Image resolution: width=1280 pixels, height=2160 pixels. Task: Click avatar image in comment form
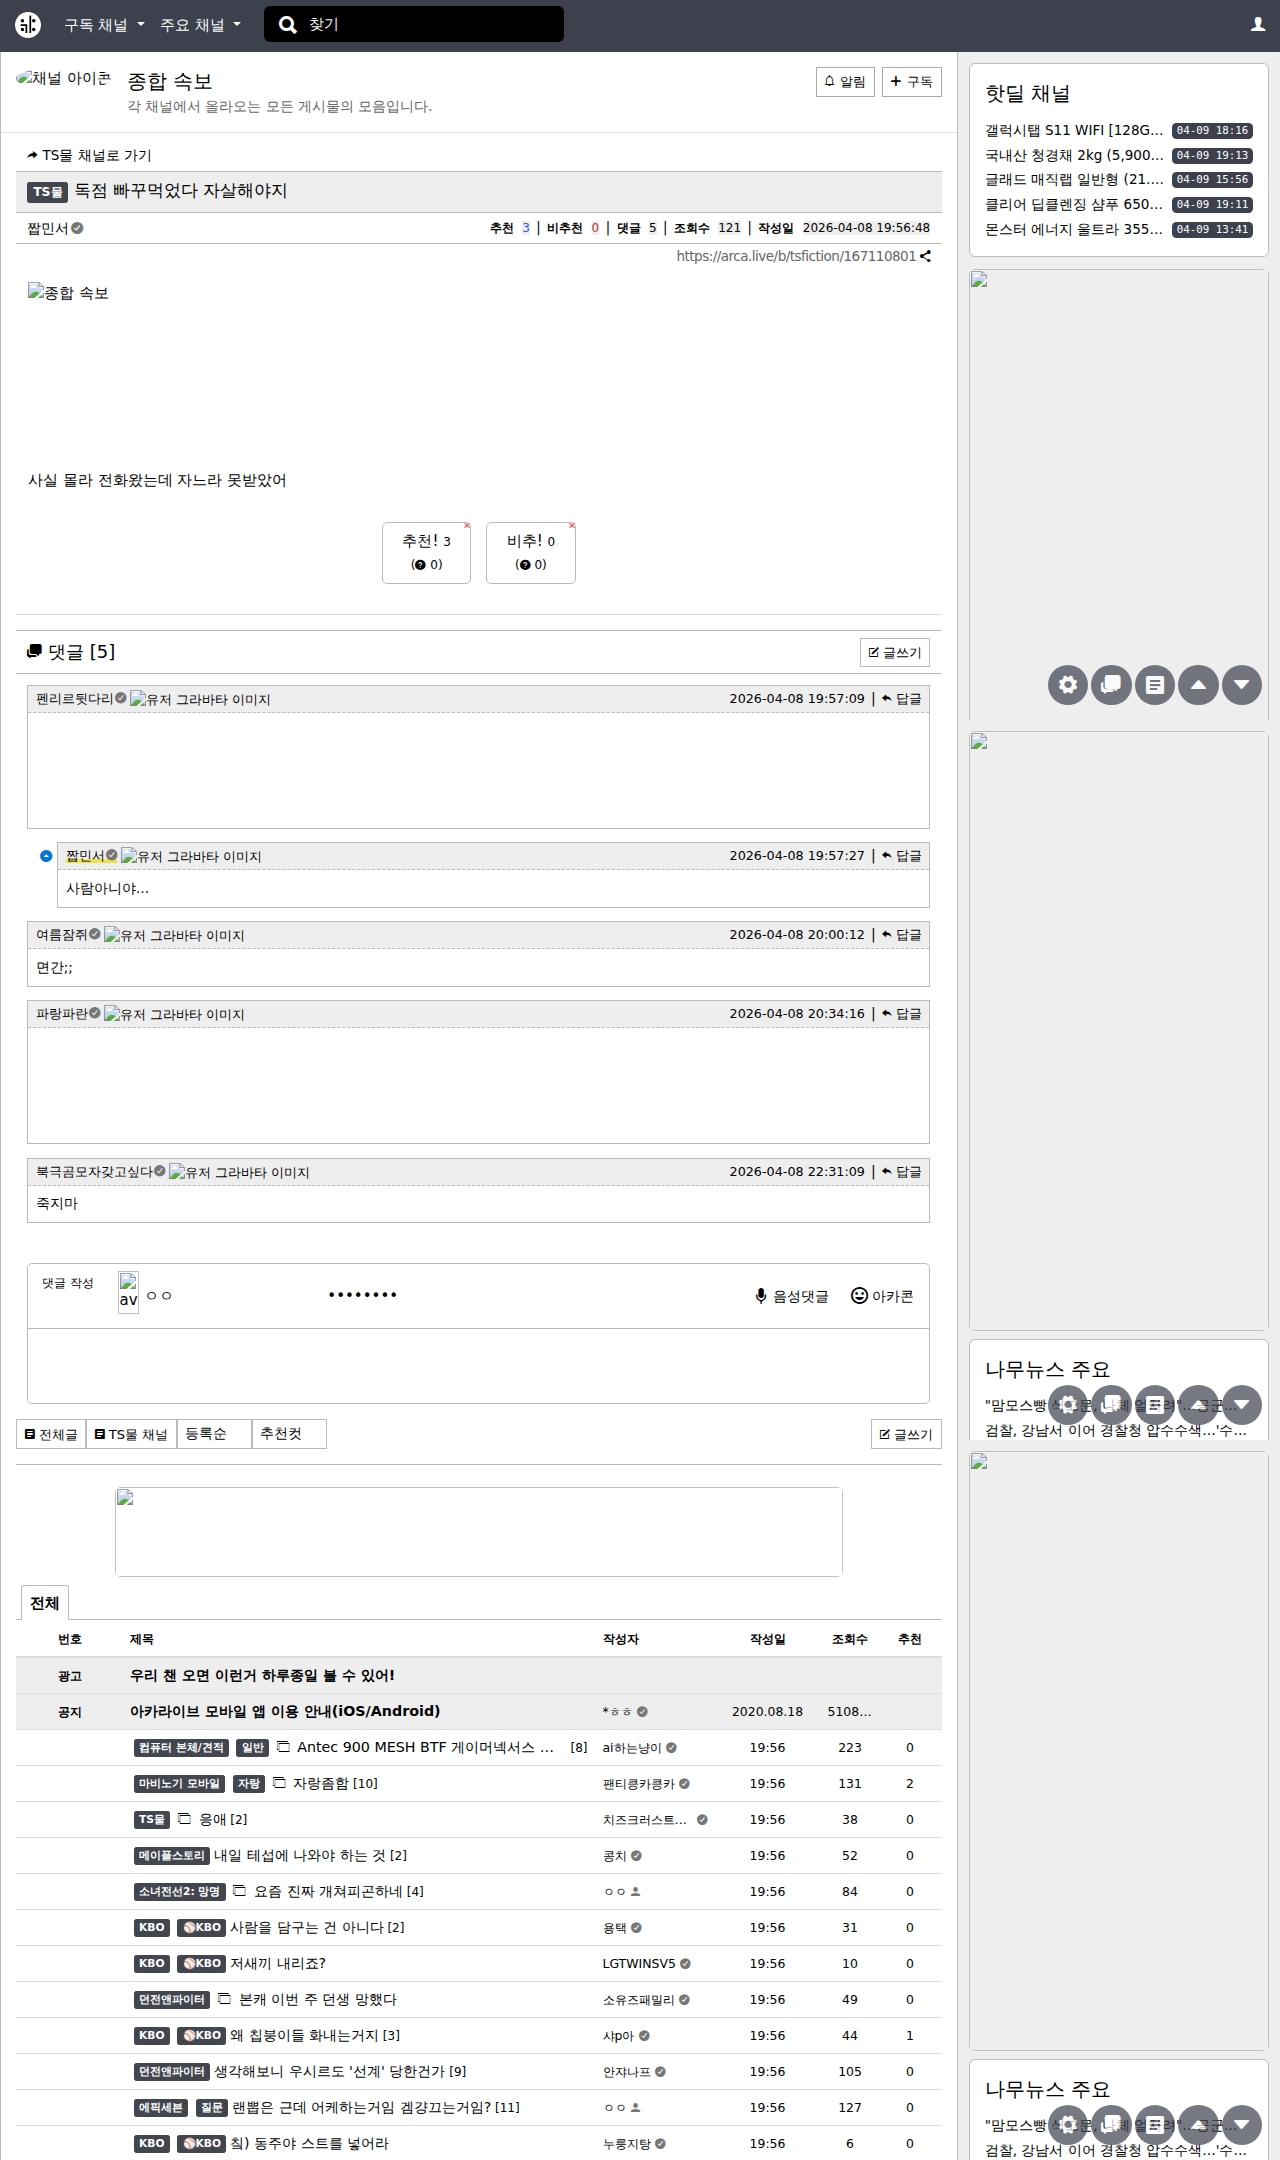click(128, 1292)
